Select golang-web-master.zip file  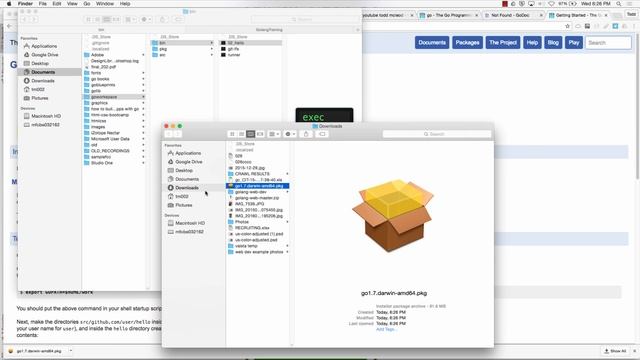point(257,198)
